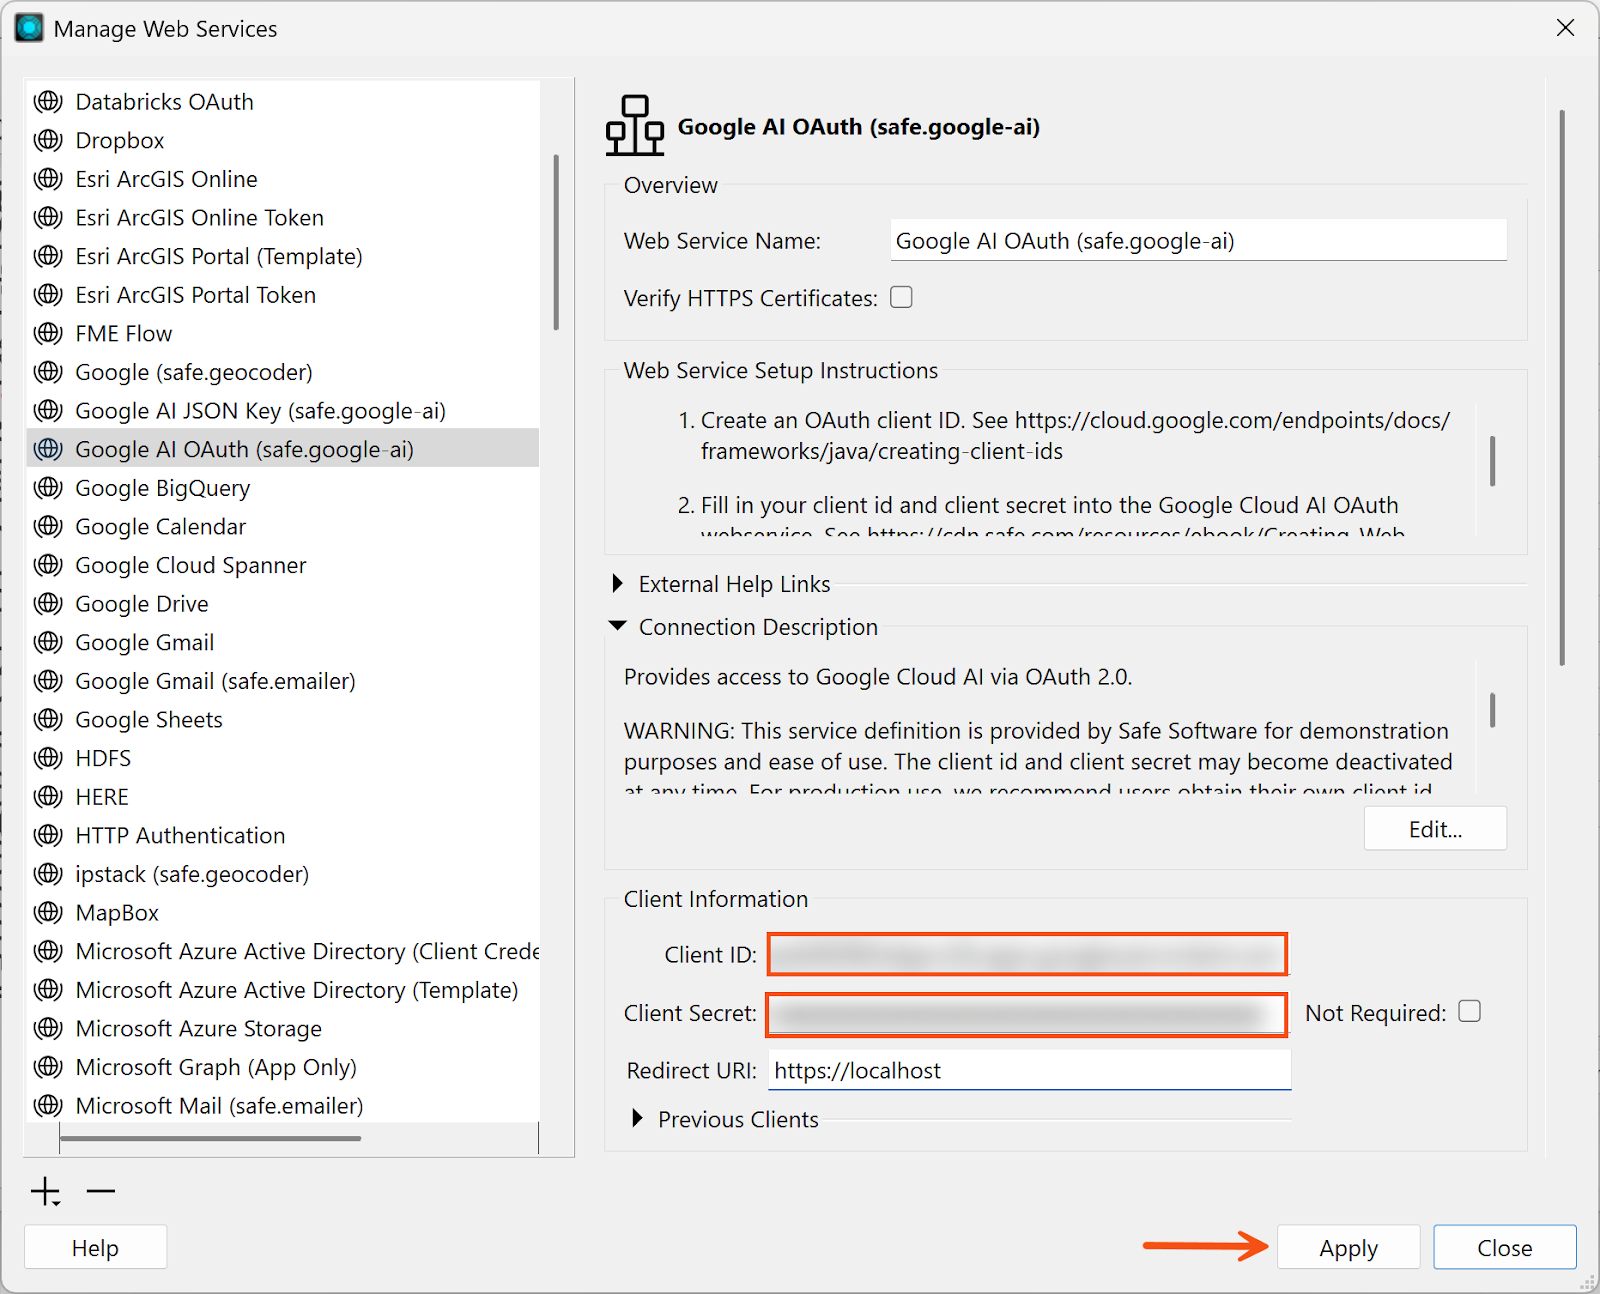This screenshot has width=1600, height=1294.
Task: Click the plus icon to add web service
Action: [46, 1191]
